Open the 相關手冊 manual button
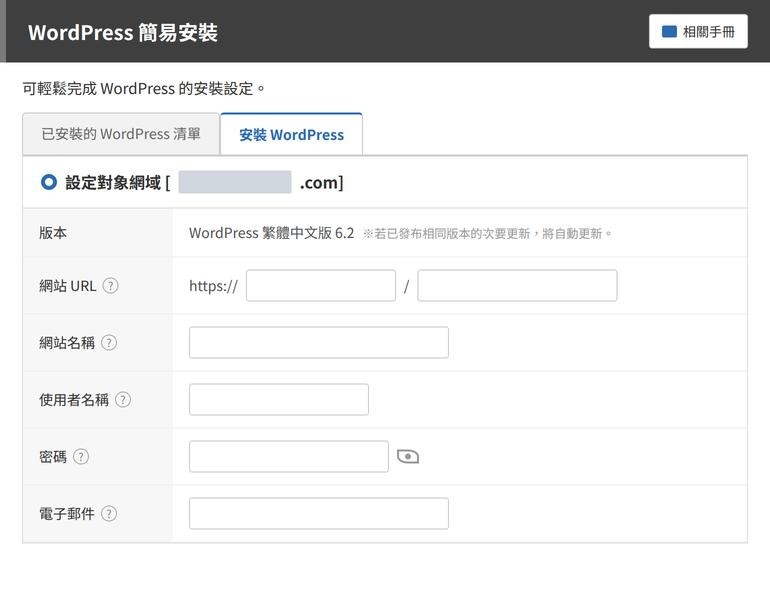 click(698, 31)
